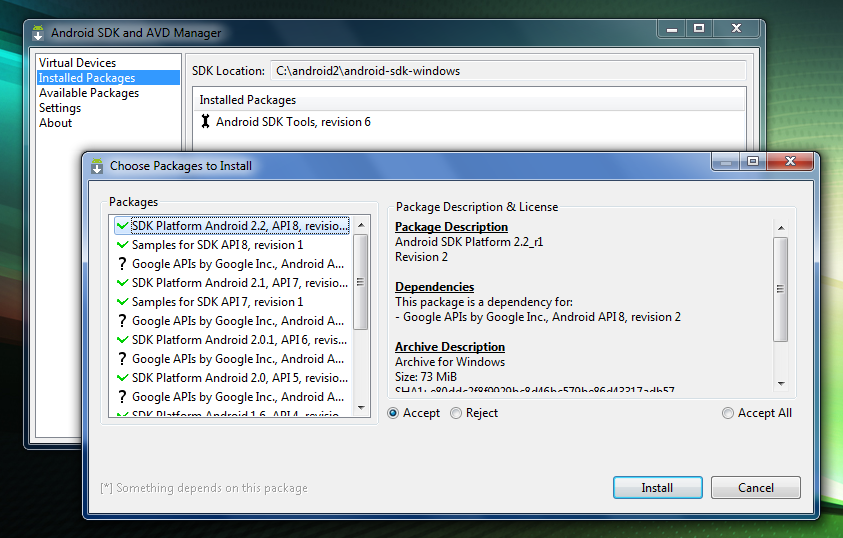
Task: Open Settings in the manager sidebar
Action: [x=60, y=108]
